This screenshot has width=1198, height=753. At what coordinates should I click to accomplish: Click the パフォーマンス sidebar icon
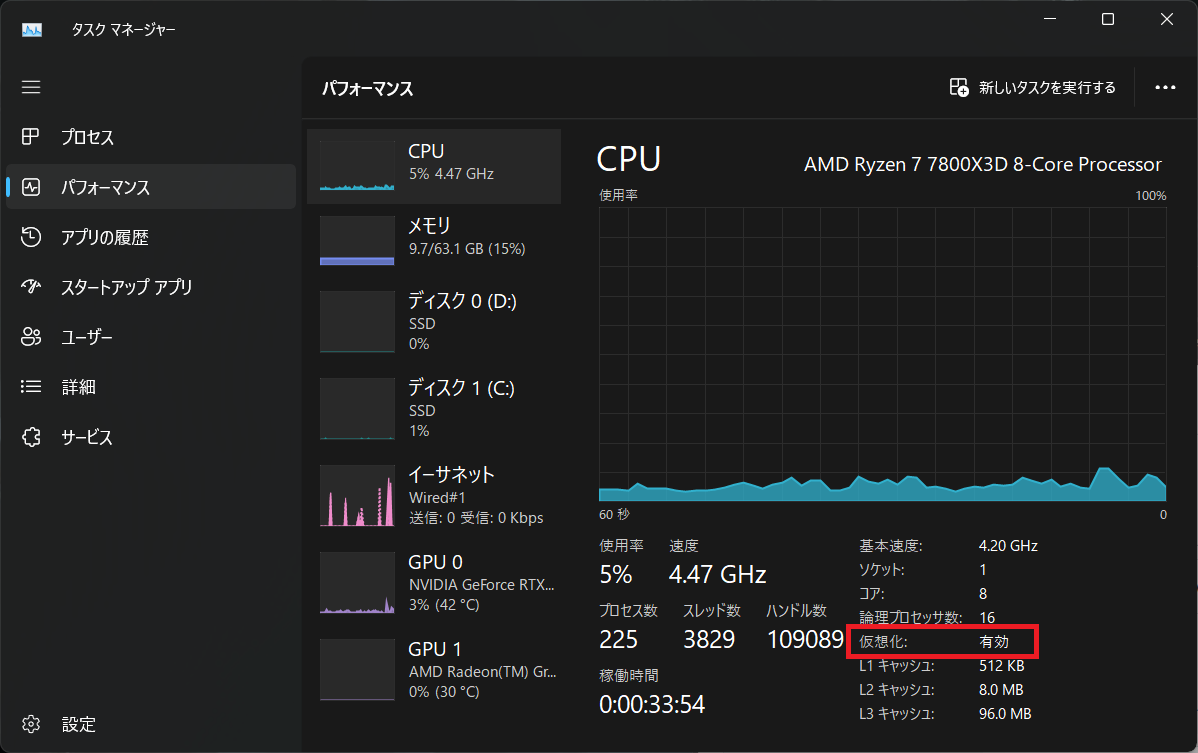31,187
